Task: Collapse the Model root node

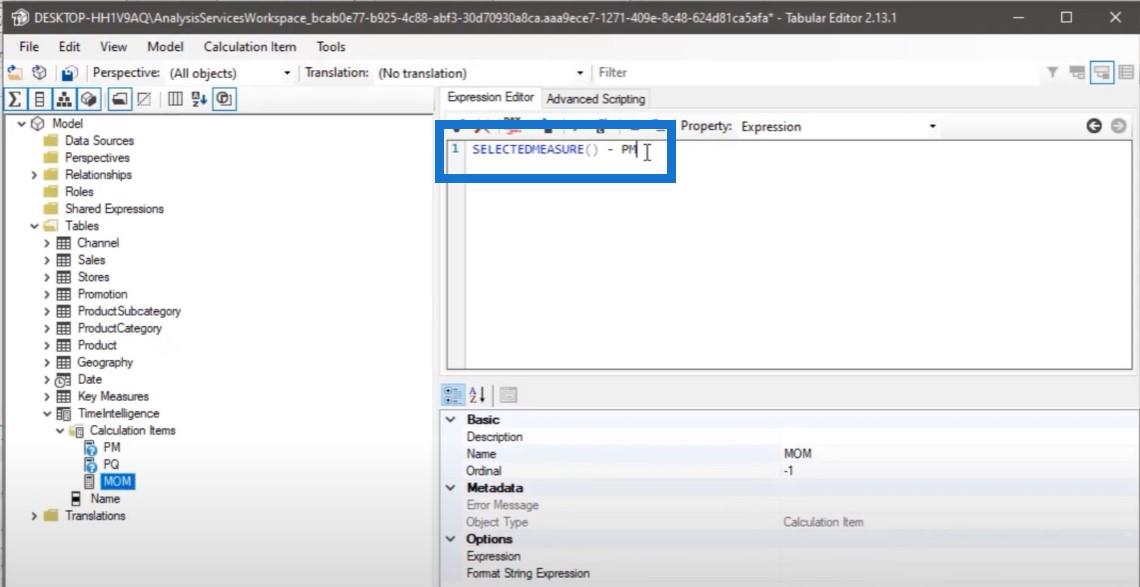Action: coord(22,124)
